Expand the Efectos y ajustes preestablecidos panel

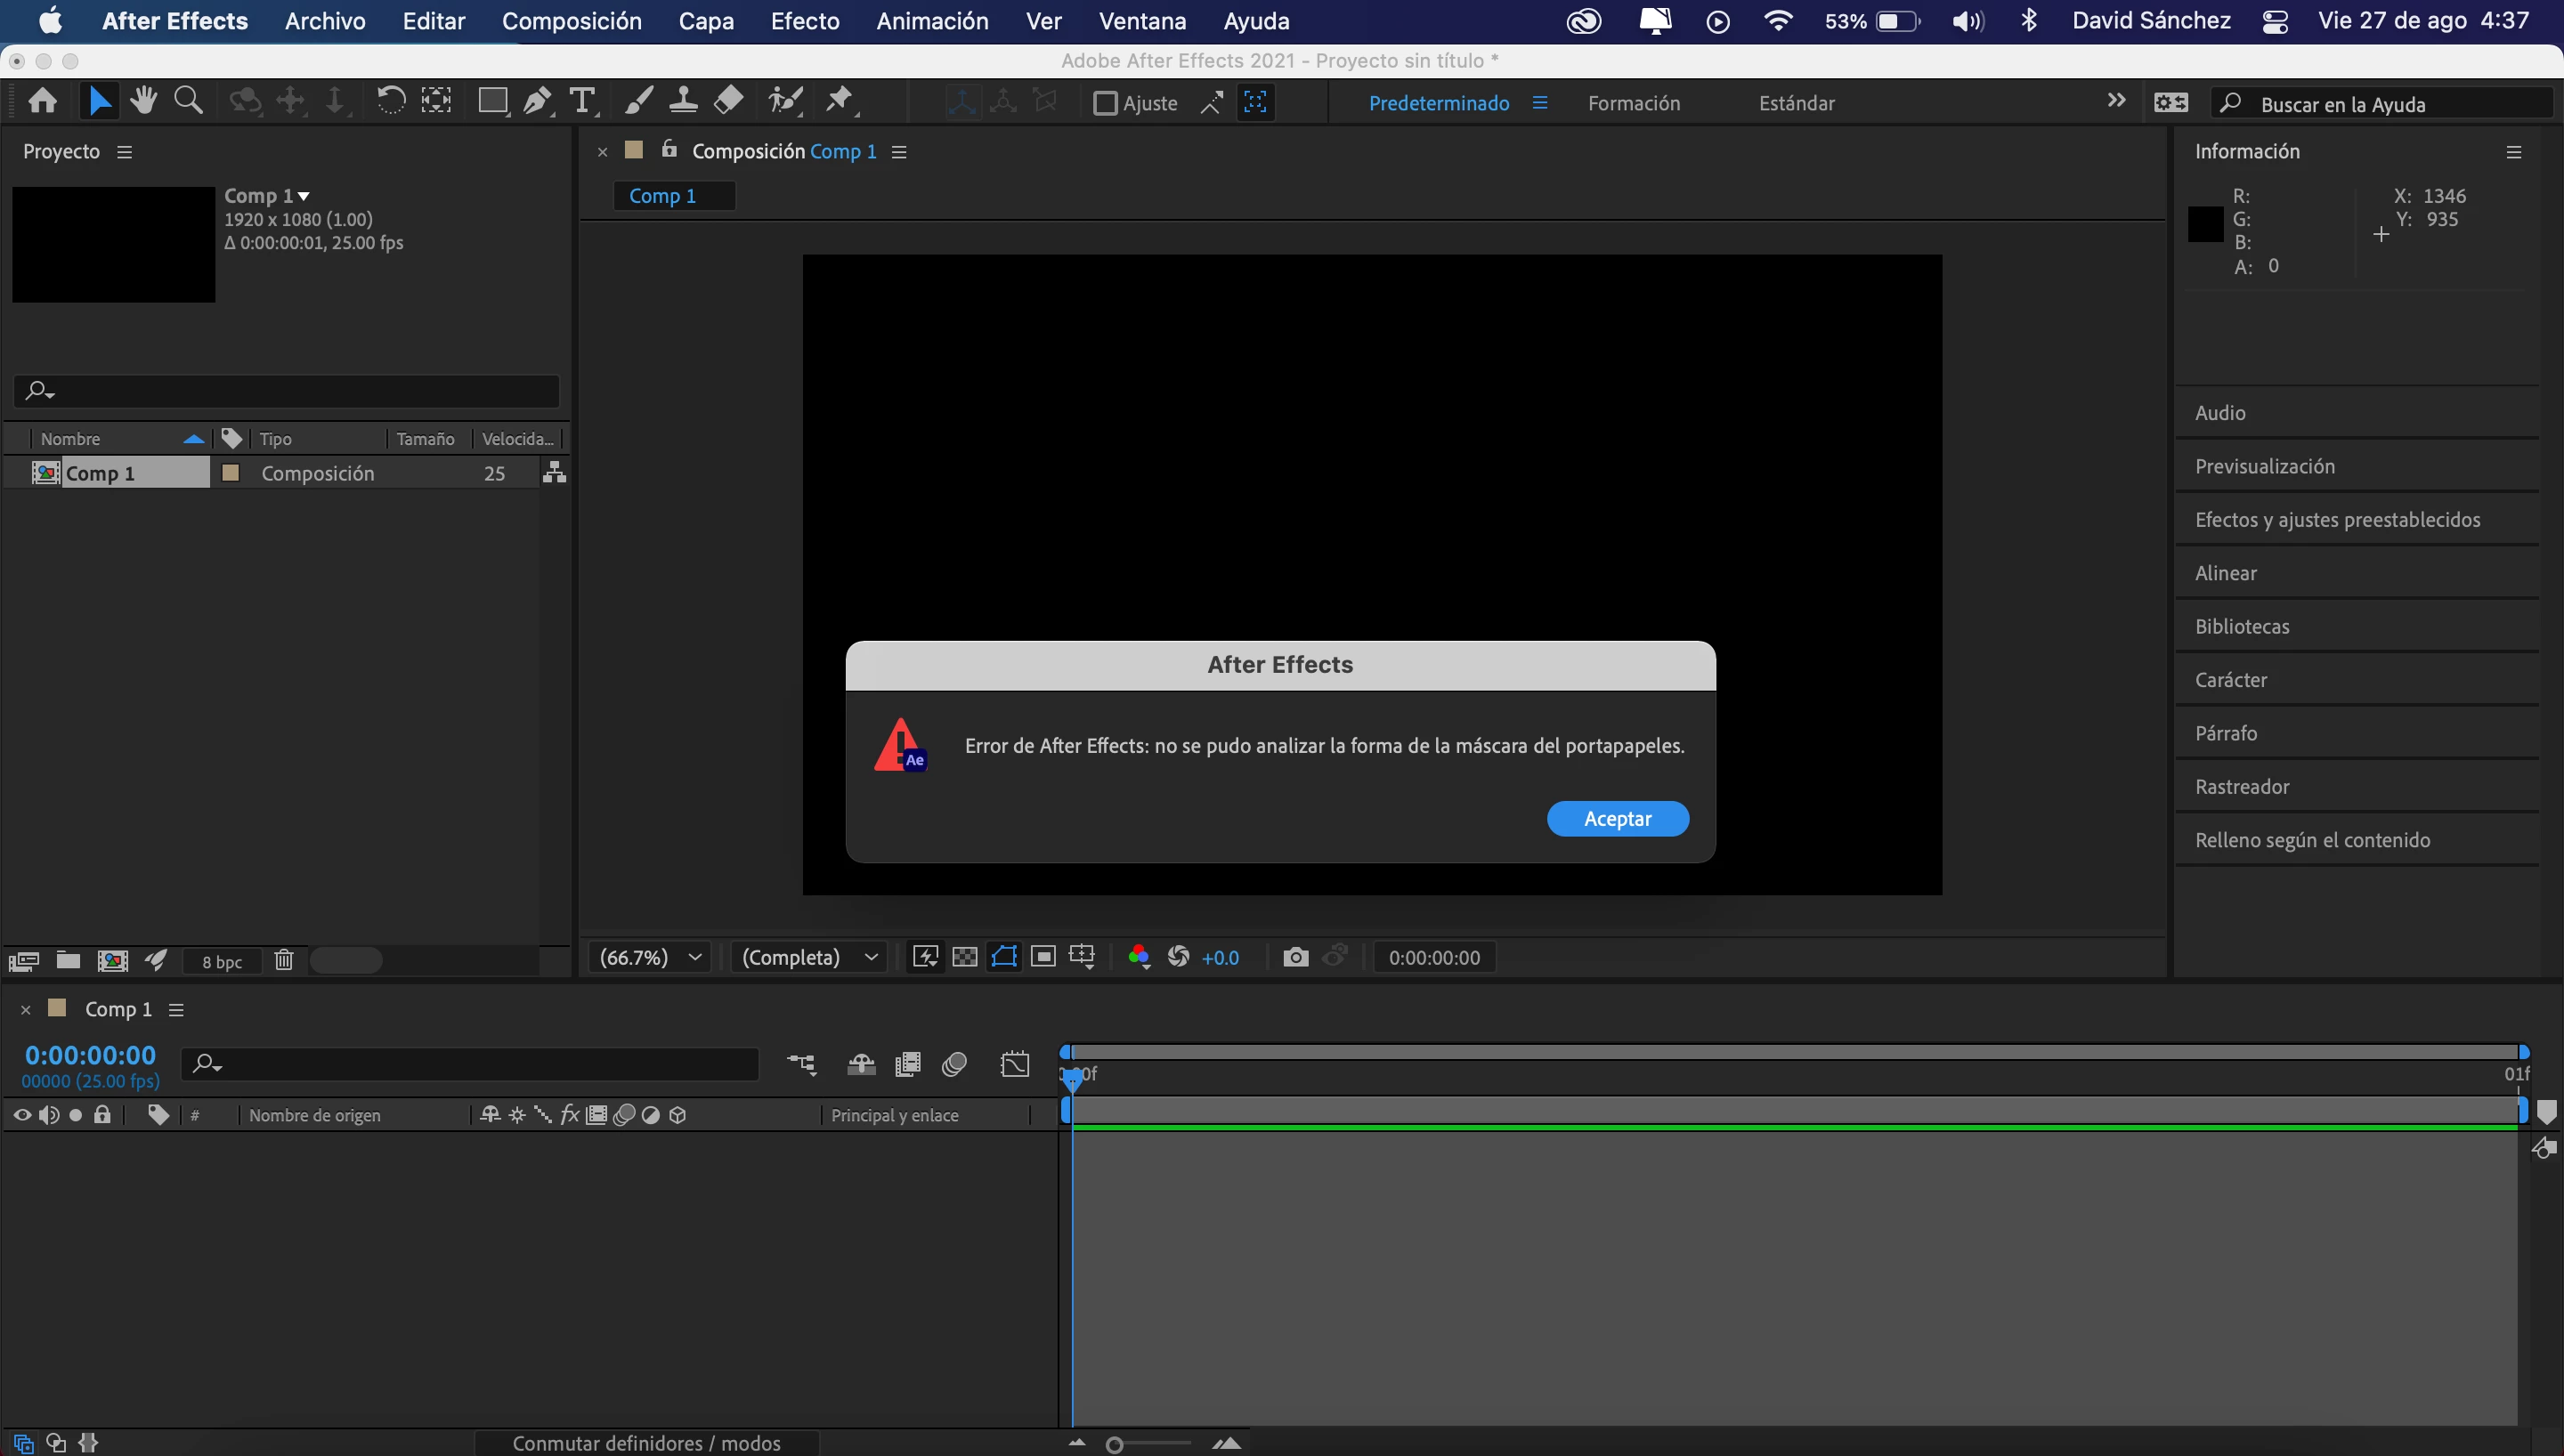pyautogui.click(x=2337, y=520)
